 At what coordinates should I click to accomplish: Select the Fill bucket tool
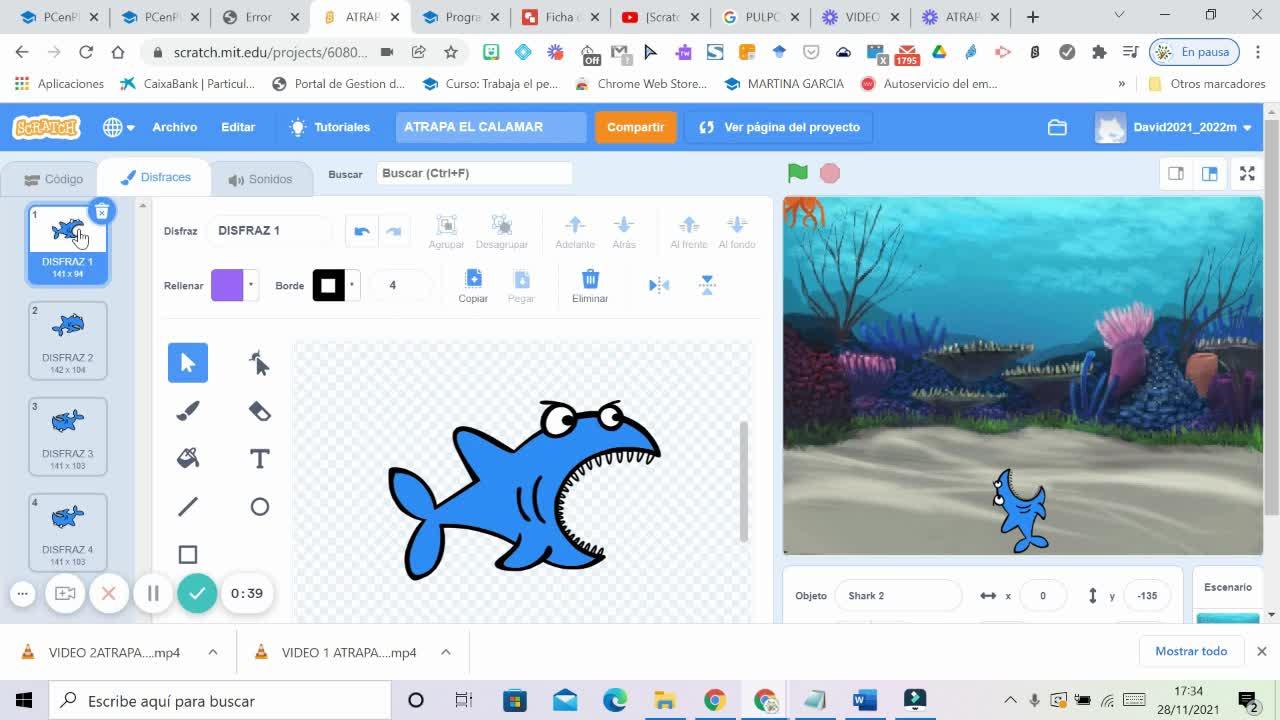click(x=188, y=458)
